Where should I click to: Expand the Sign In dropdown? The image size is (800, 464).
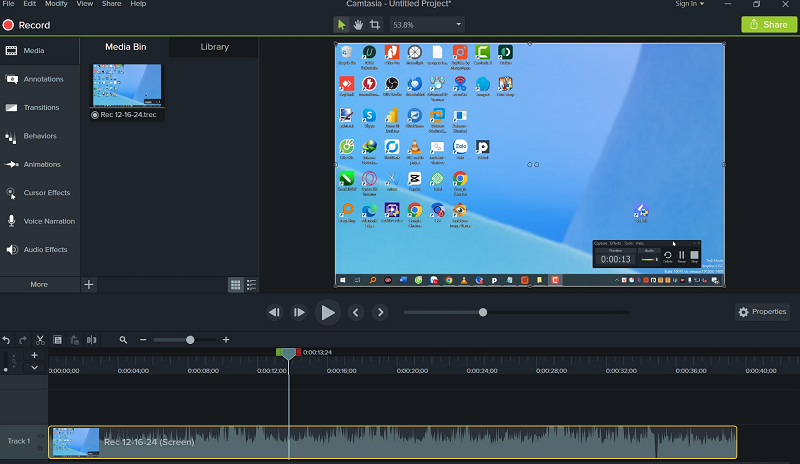point(689,4)
